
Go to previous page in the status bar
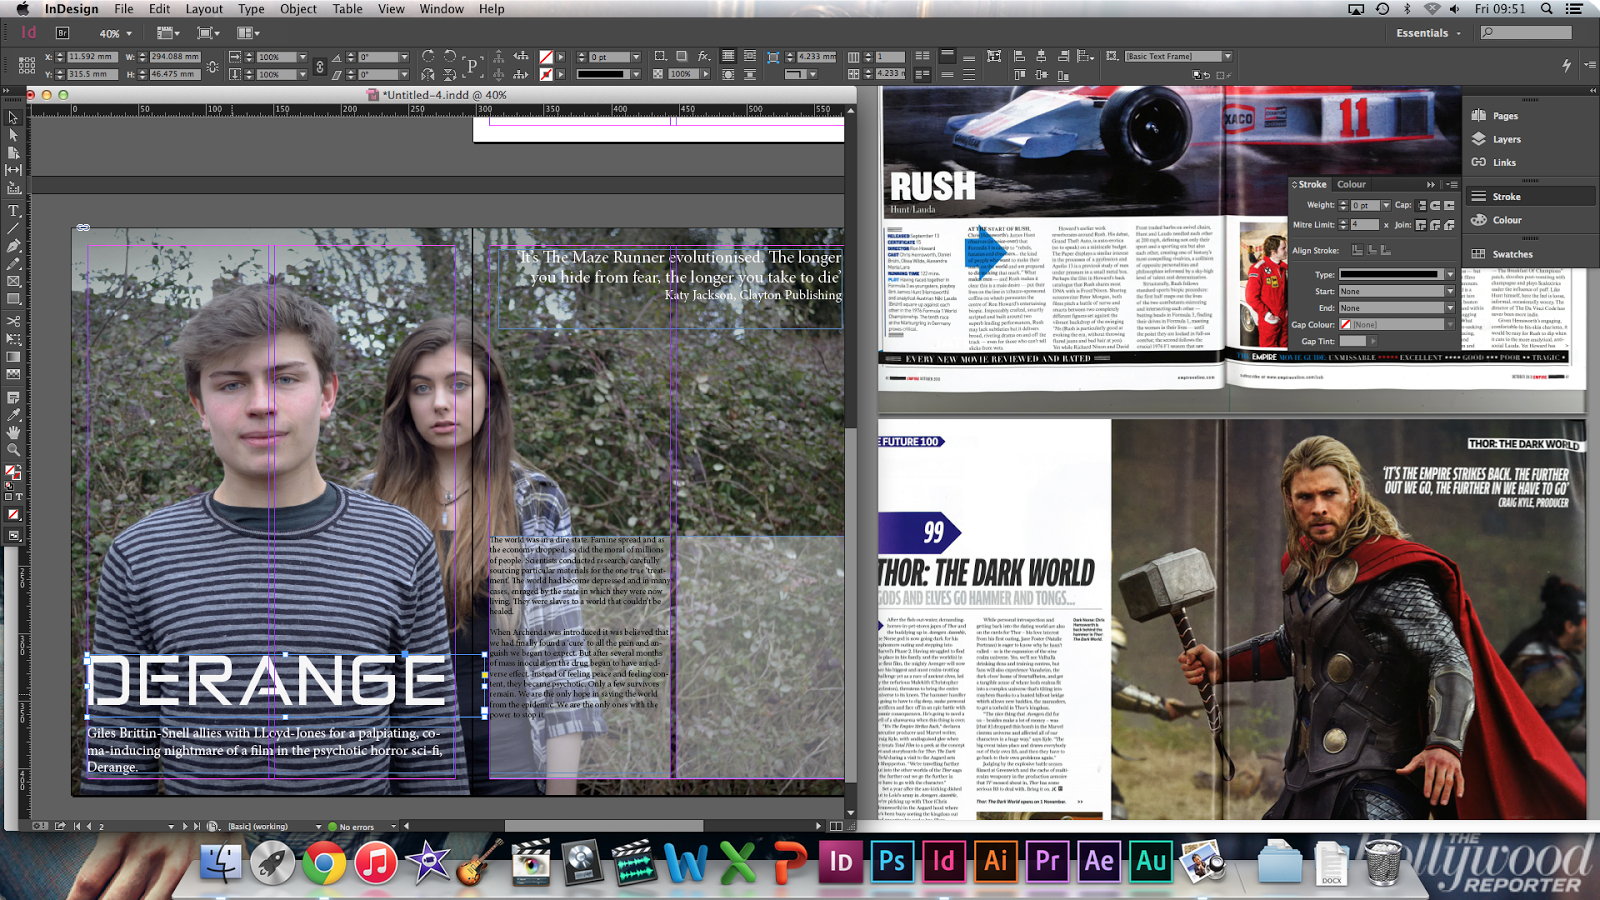(x=89, y=827)
